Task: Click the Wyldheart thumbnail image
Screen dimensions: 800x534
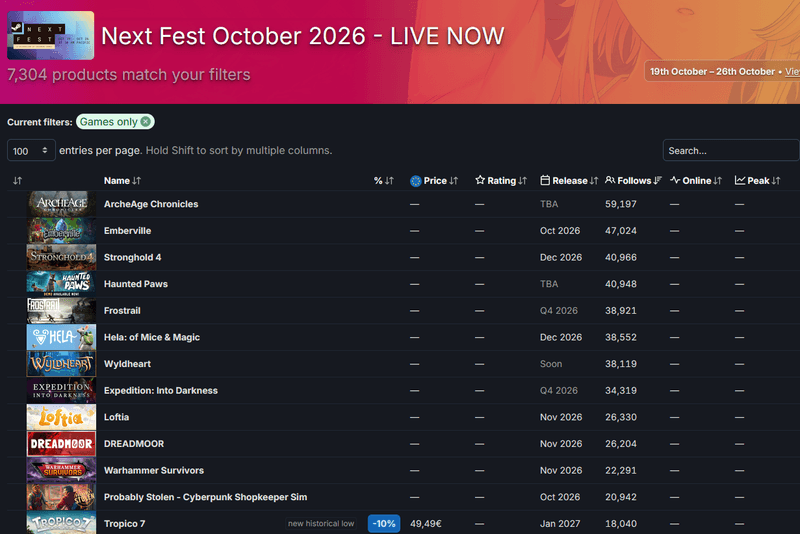Action: (61, 364)
